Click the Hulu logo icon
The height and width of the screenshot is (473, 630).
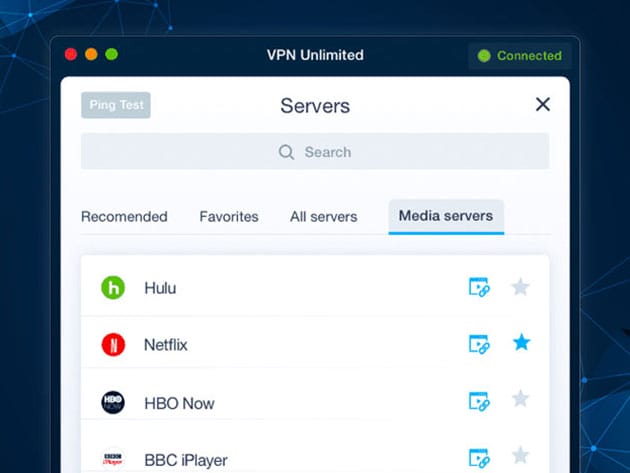113,288
